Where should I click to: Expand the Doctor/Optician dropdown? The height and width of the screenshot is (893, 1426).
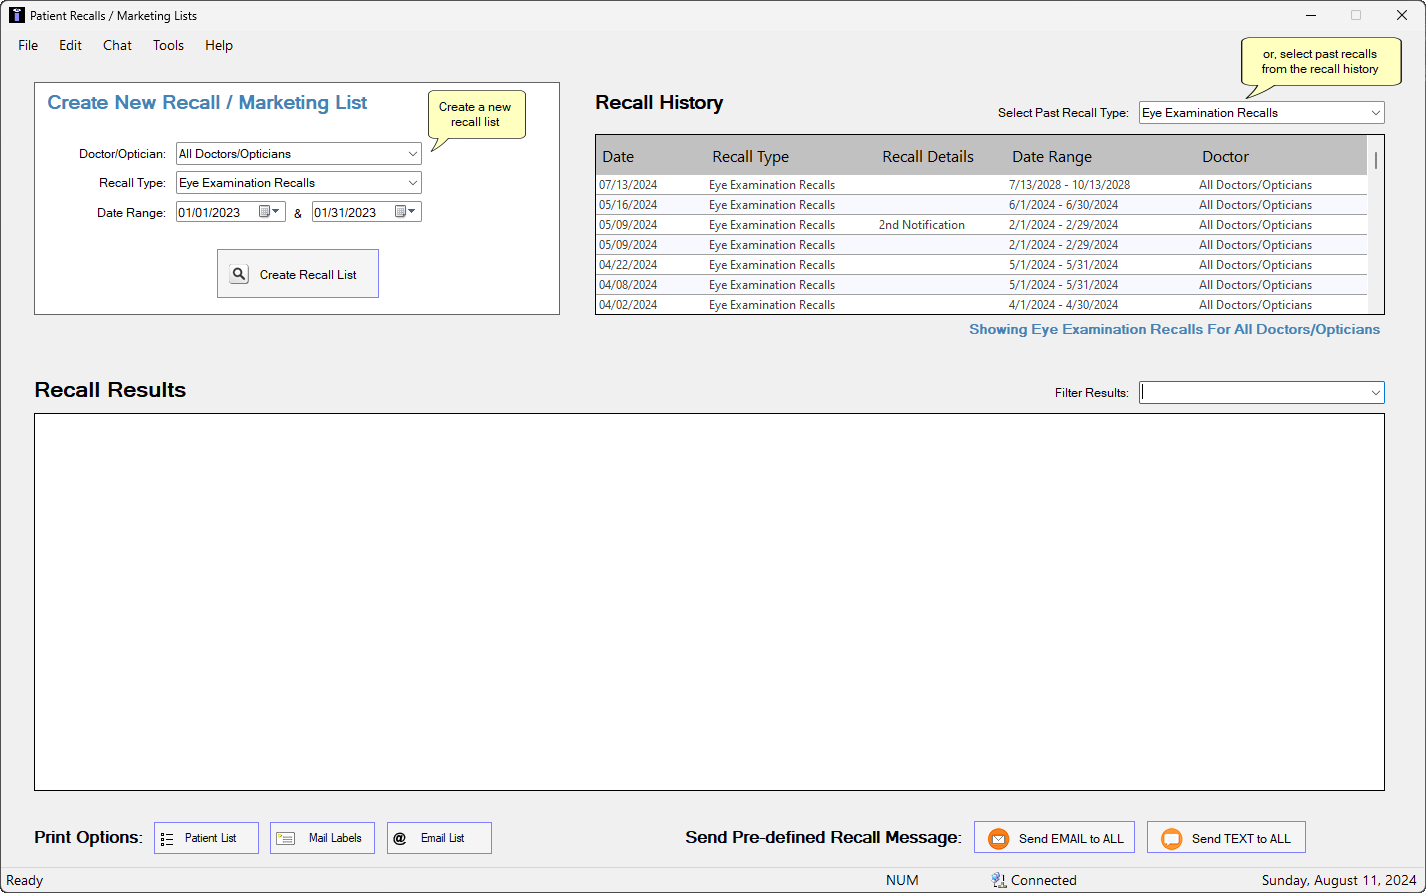coord(413,154)
